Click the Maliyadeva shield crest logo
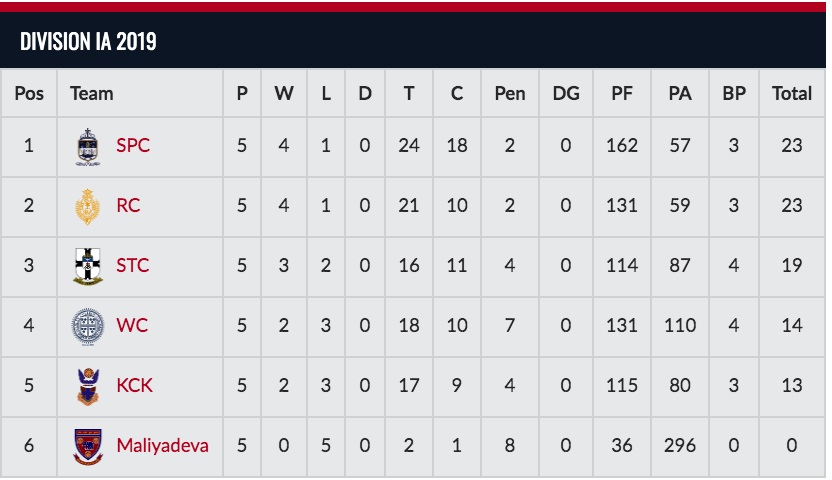 [88, 447]
